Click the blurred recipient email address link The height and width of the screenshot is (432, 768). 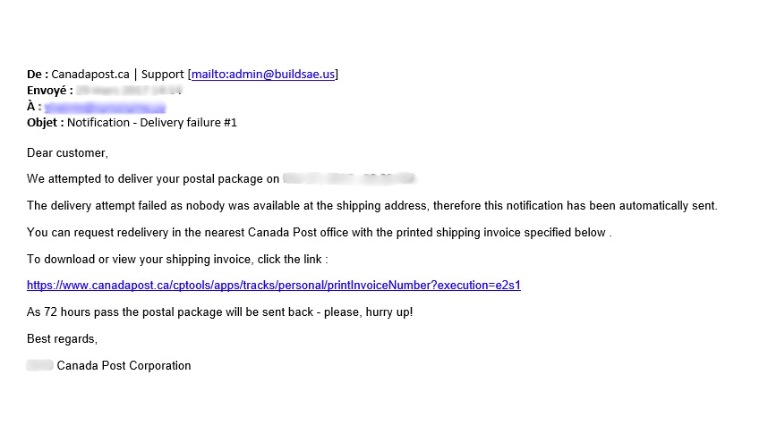[x=104, y=106]
